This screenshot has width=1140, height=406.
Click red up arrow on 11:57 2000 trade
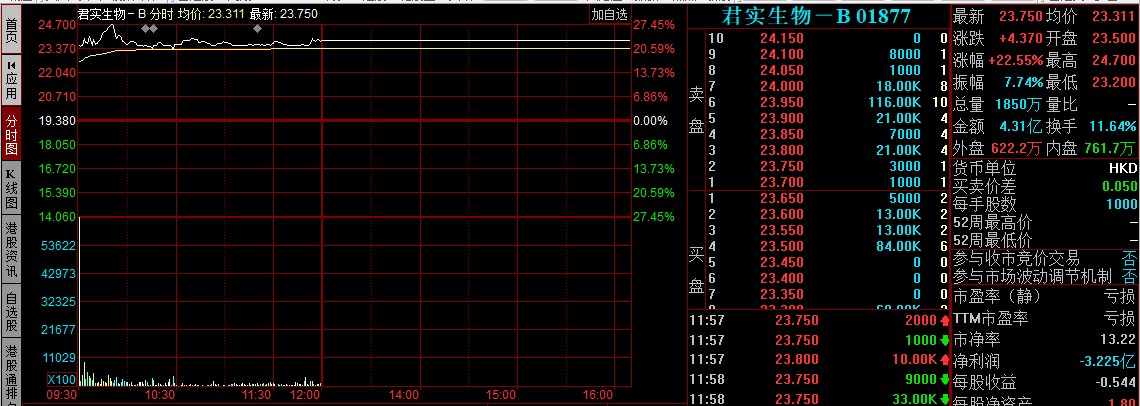pos(944,320)
